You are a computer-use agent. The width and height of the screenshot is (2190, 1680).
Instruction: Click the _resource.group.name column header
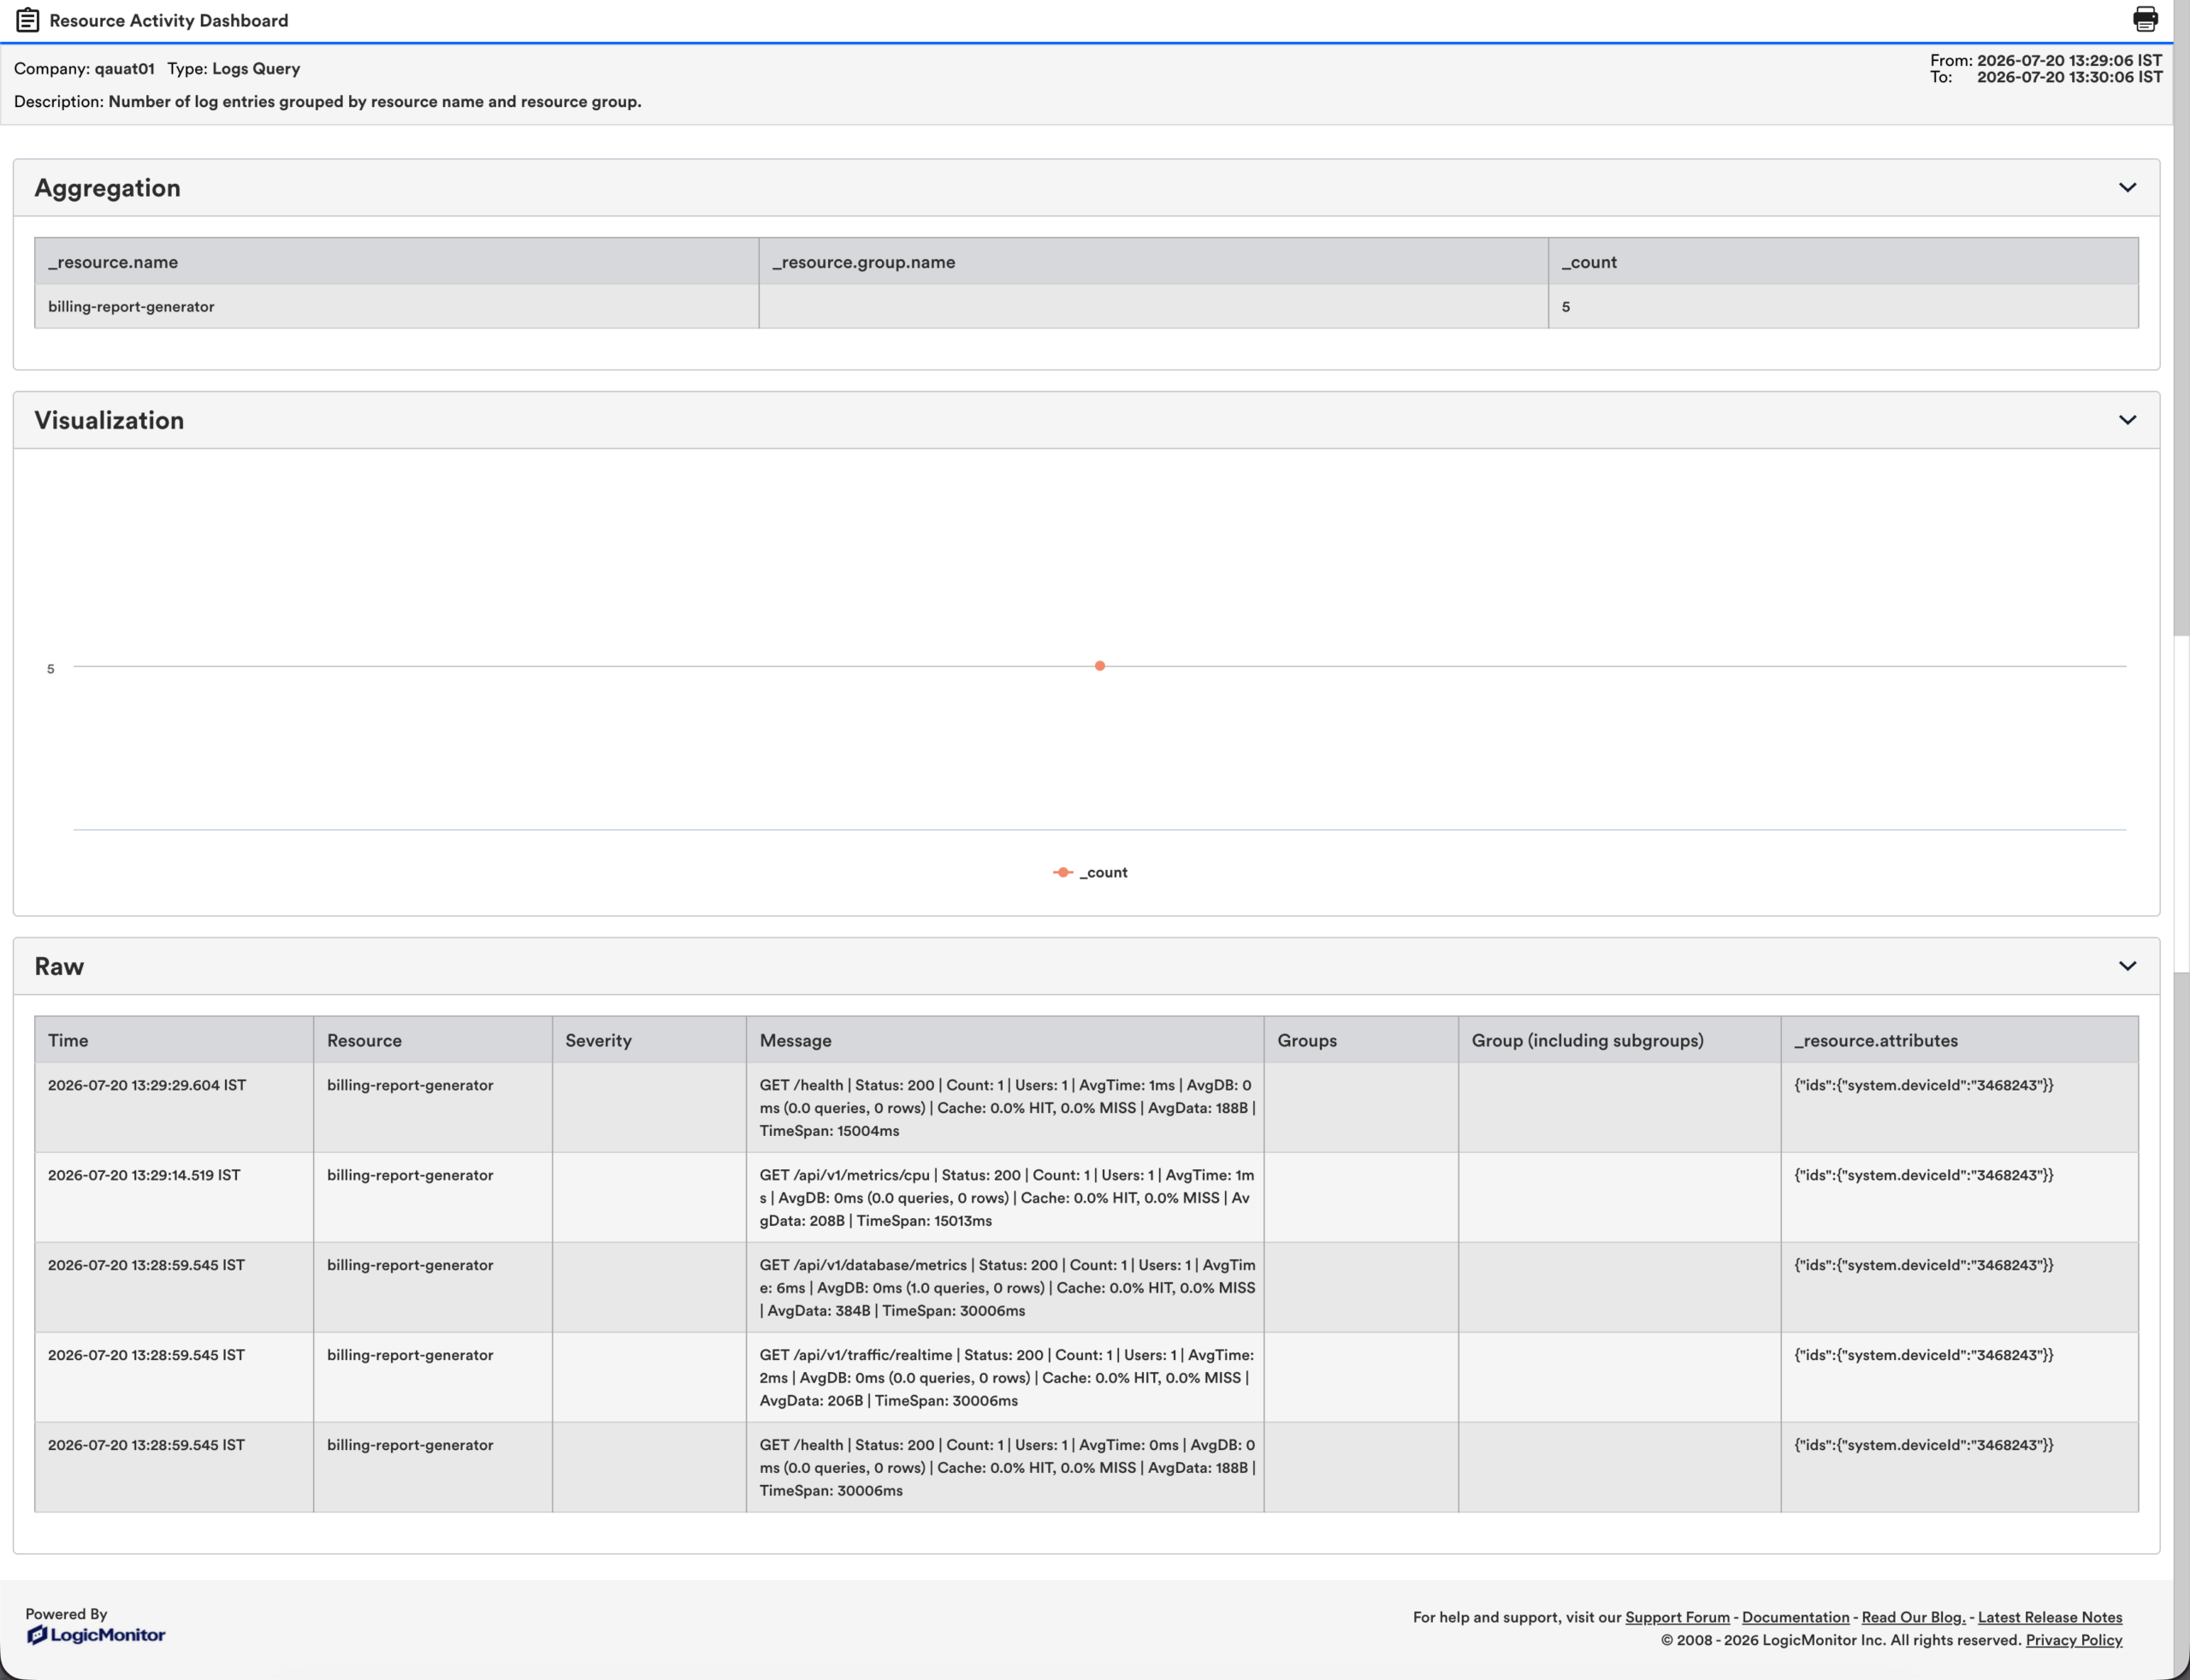click(1153, 262)
